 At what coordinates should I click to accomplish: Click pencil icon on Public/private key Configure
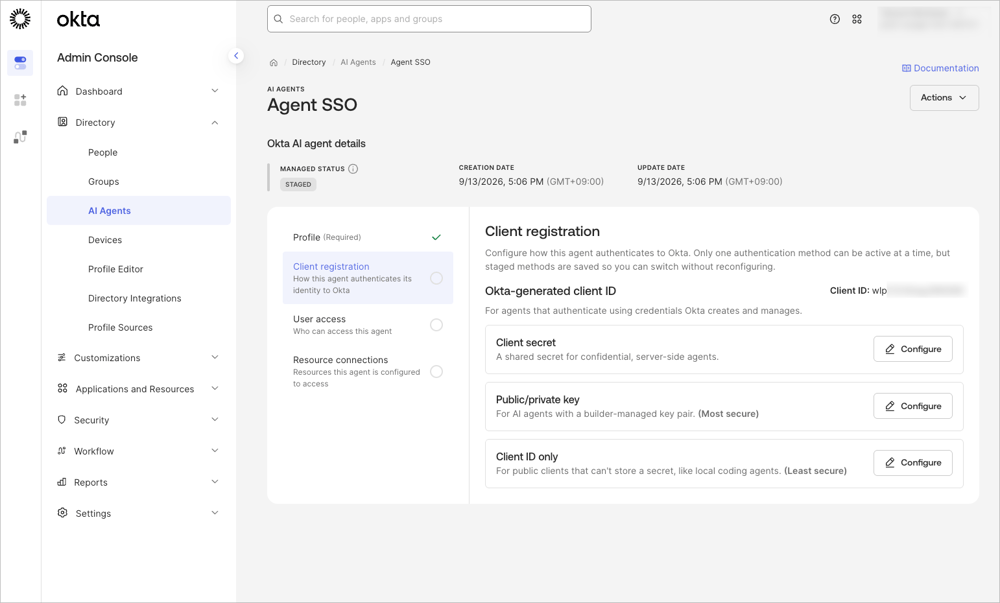[890, 406]
